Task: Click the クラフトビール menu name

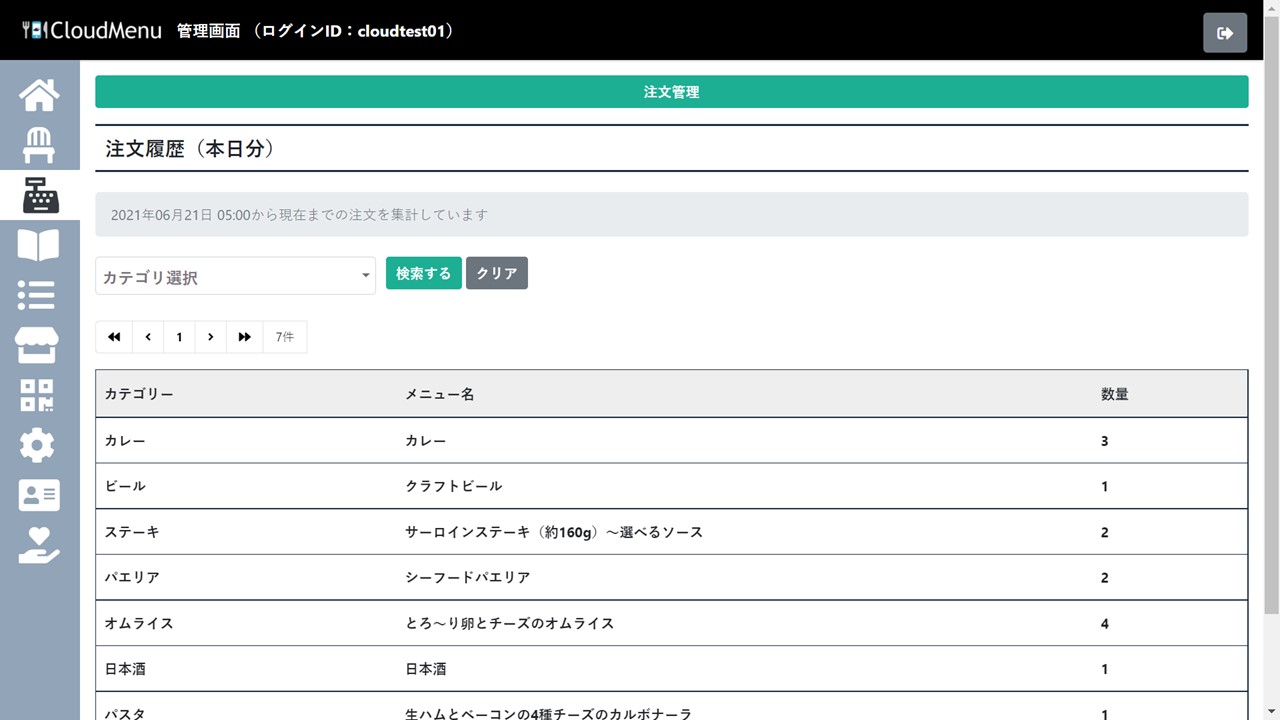Action: pyautogui.click(x=454, y=486)
